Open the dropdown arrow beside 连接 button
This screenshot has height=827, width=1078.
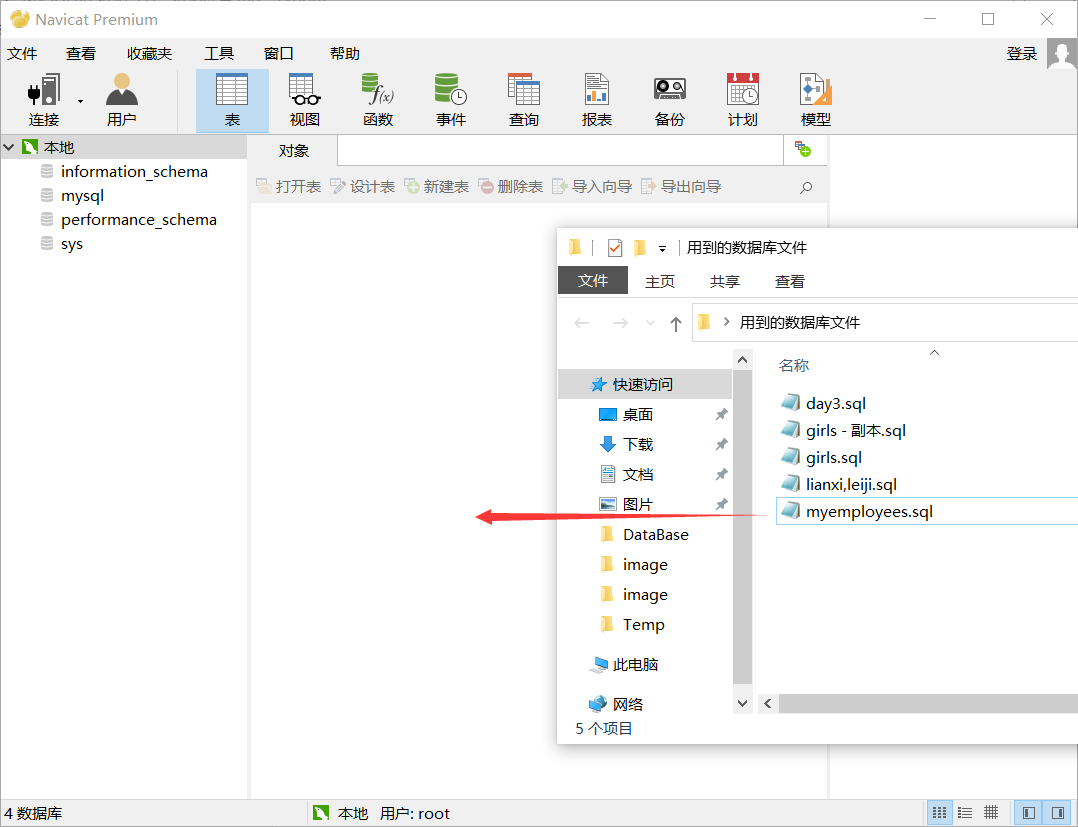click(x=80, y=101)
